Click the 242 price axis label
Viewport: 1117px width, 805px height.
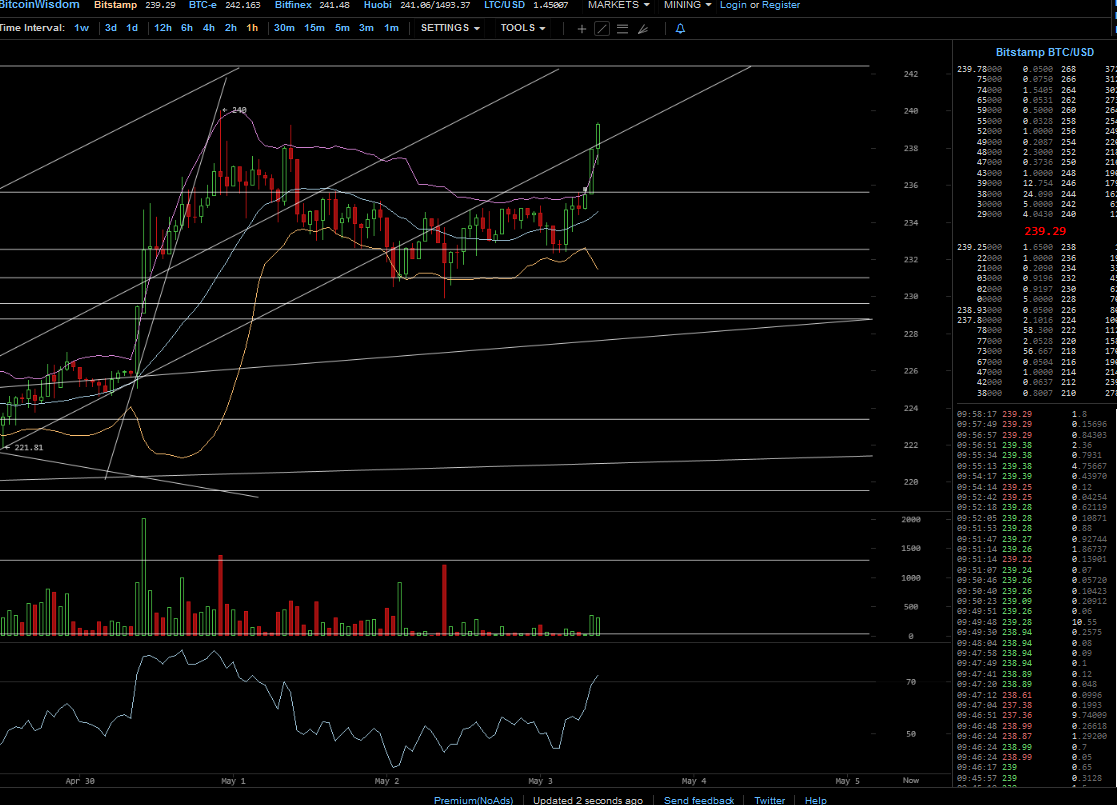910,74
